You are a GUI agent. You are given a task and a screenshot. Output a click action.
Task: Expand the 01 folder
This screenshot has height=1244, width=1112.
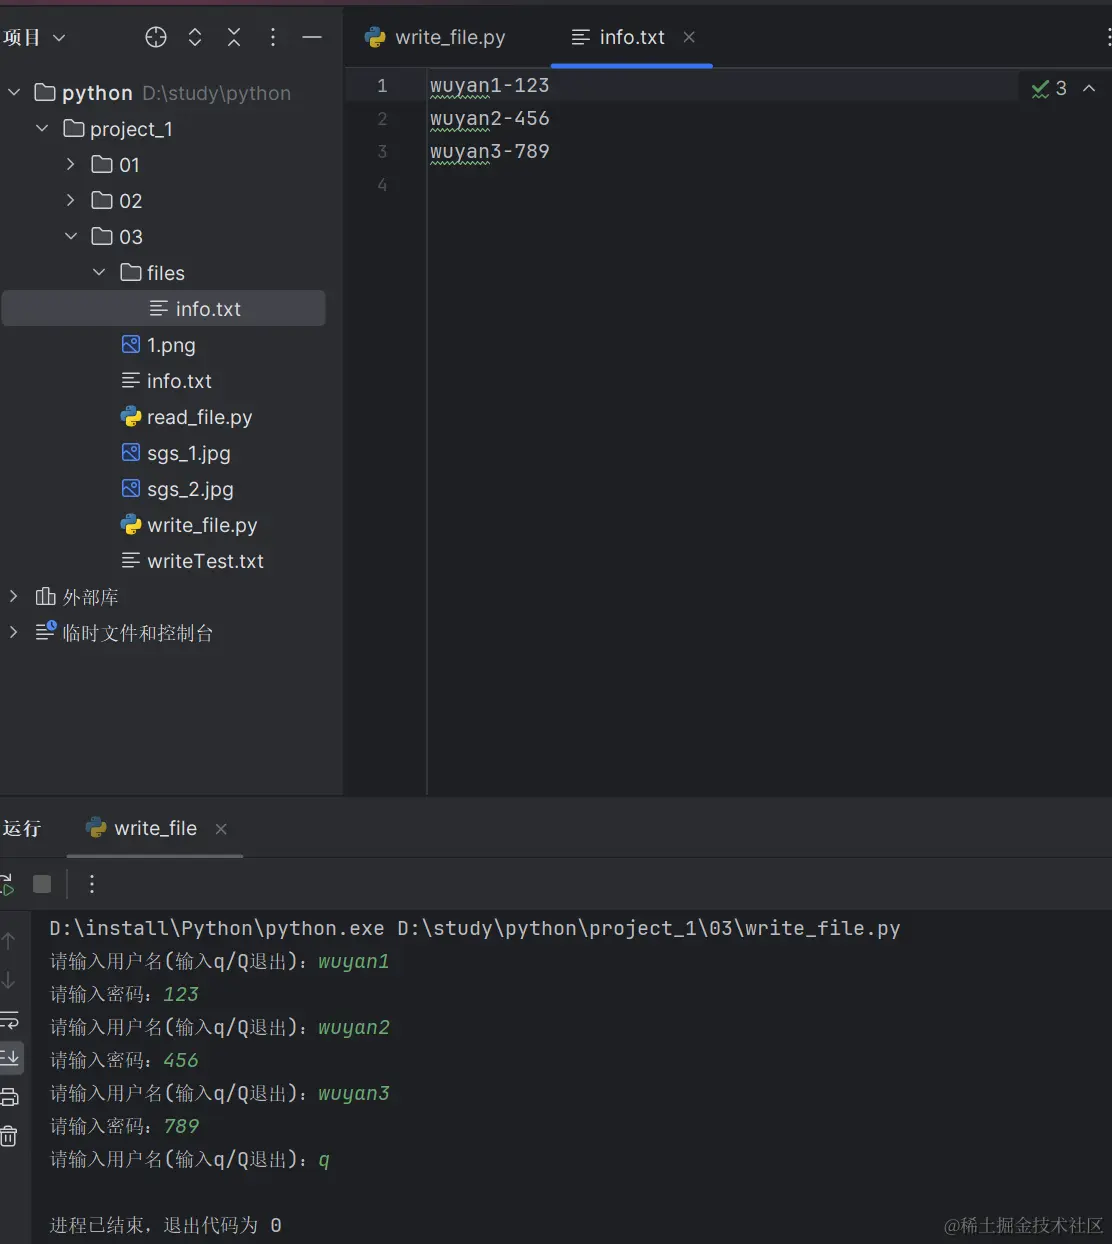coord(70,164)
